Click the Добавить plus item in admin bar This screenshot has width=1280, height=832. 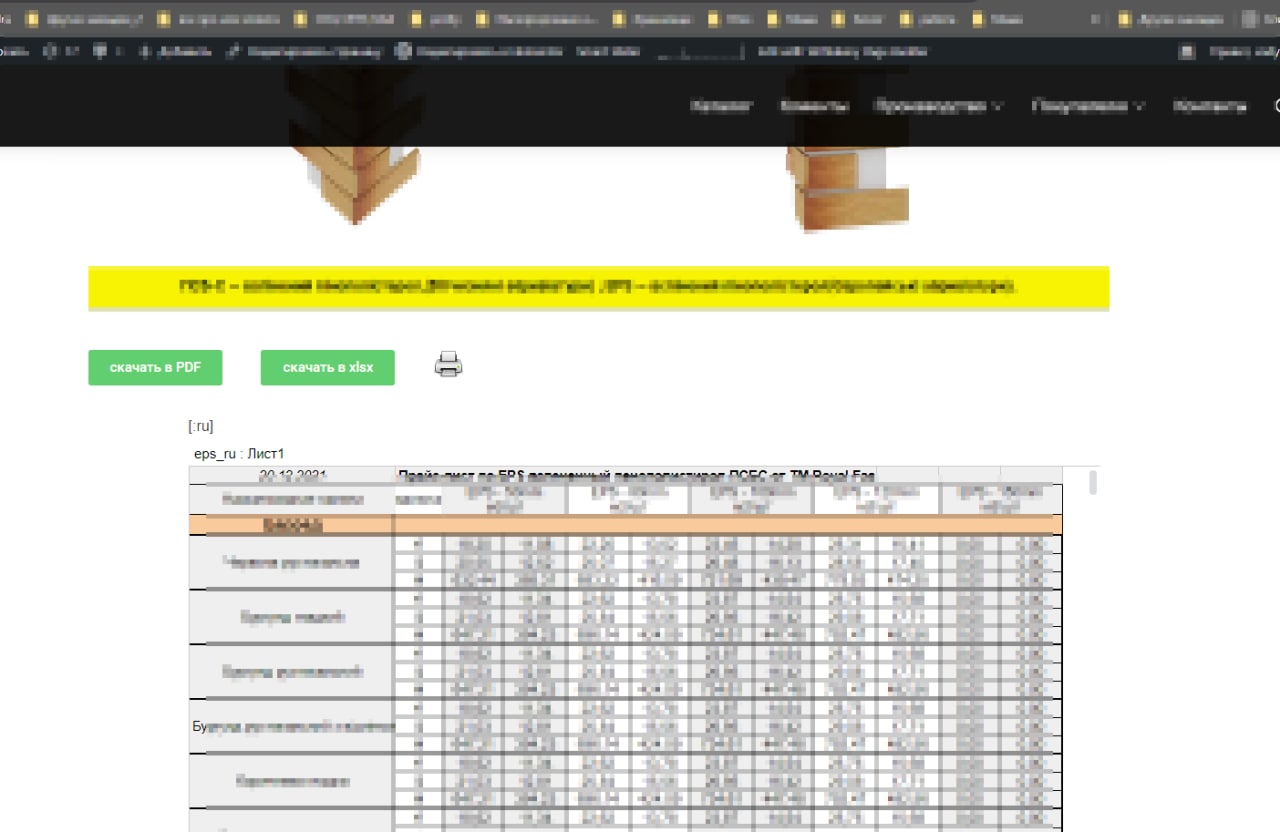click(175, 52)
